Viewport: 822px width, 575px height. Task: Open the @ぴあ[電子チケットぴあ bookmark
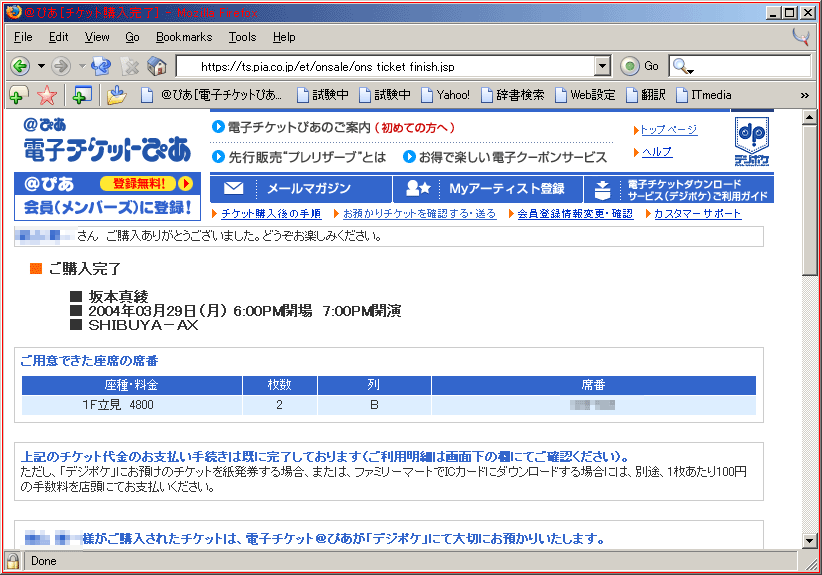pos(212,95)
